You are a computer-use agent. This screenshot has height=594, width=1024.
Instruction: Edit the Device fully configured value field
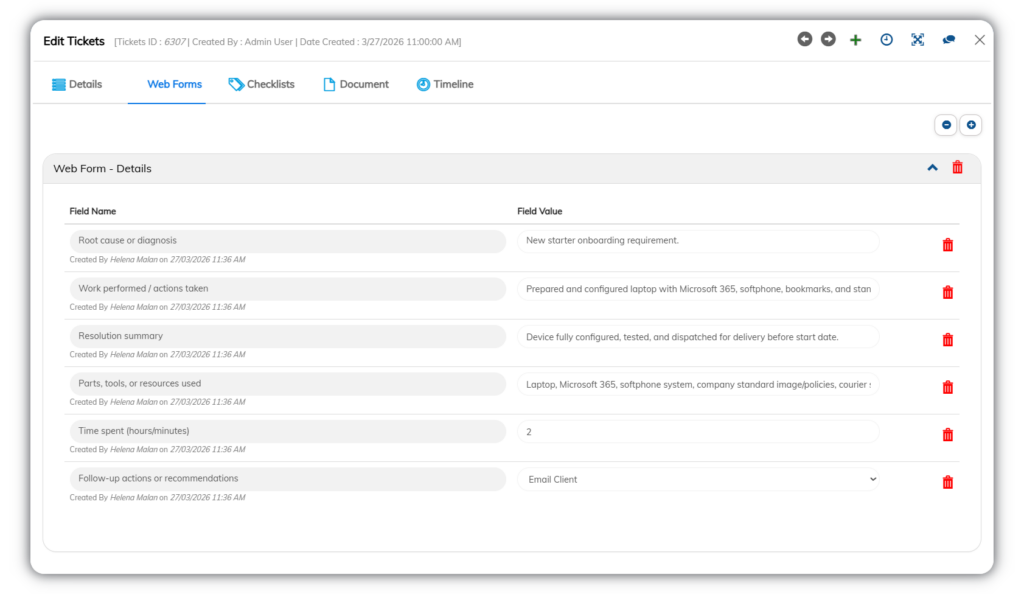click(698, 337)
